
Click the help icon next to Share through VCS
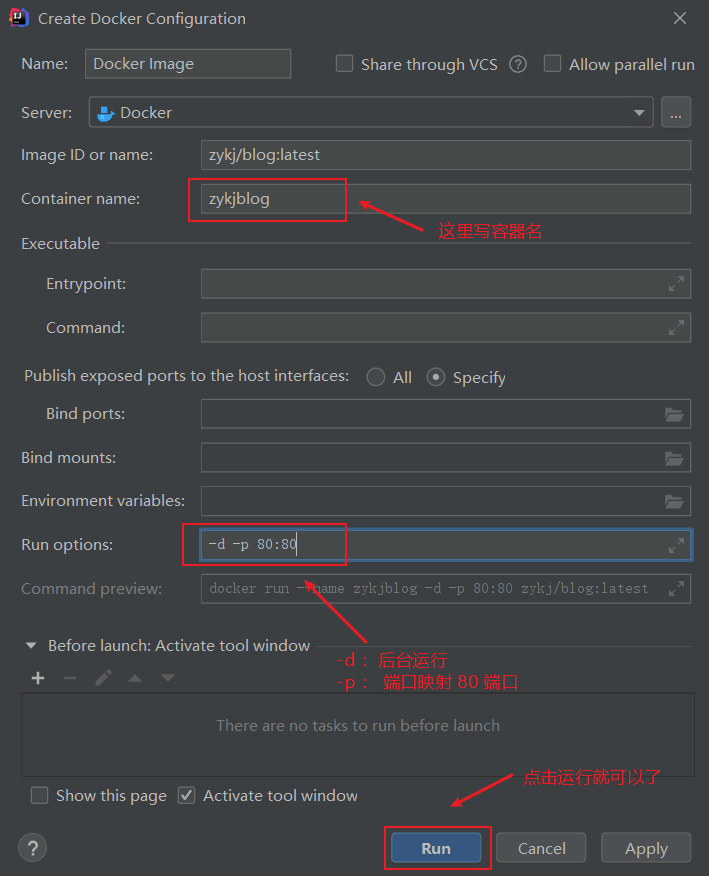(x=518, y=65)
